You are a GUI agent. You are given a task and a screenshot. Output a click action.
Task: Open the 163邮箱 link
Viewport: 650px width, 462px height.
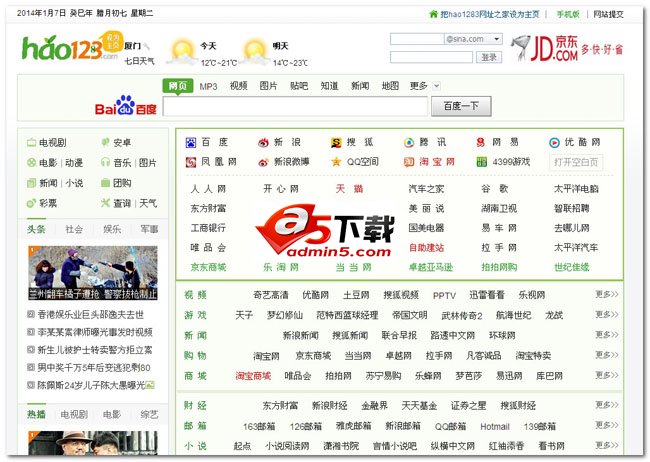(x=259, y=426)
